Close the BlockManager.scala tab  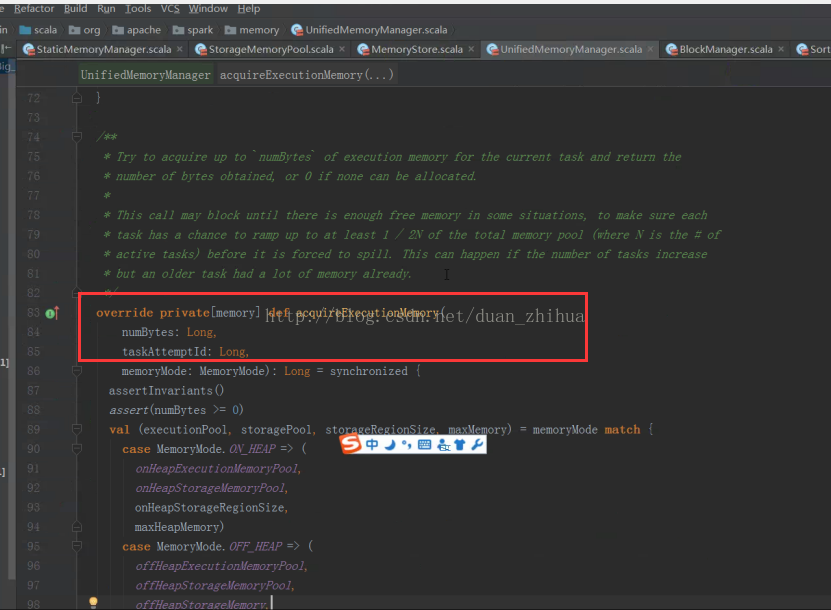click(781, 49)
